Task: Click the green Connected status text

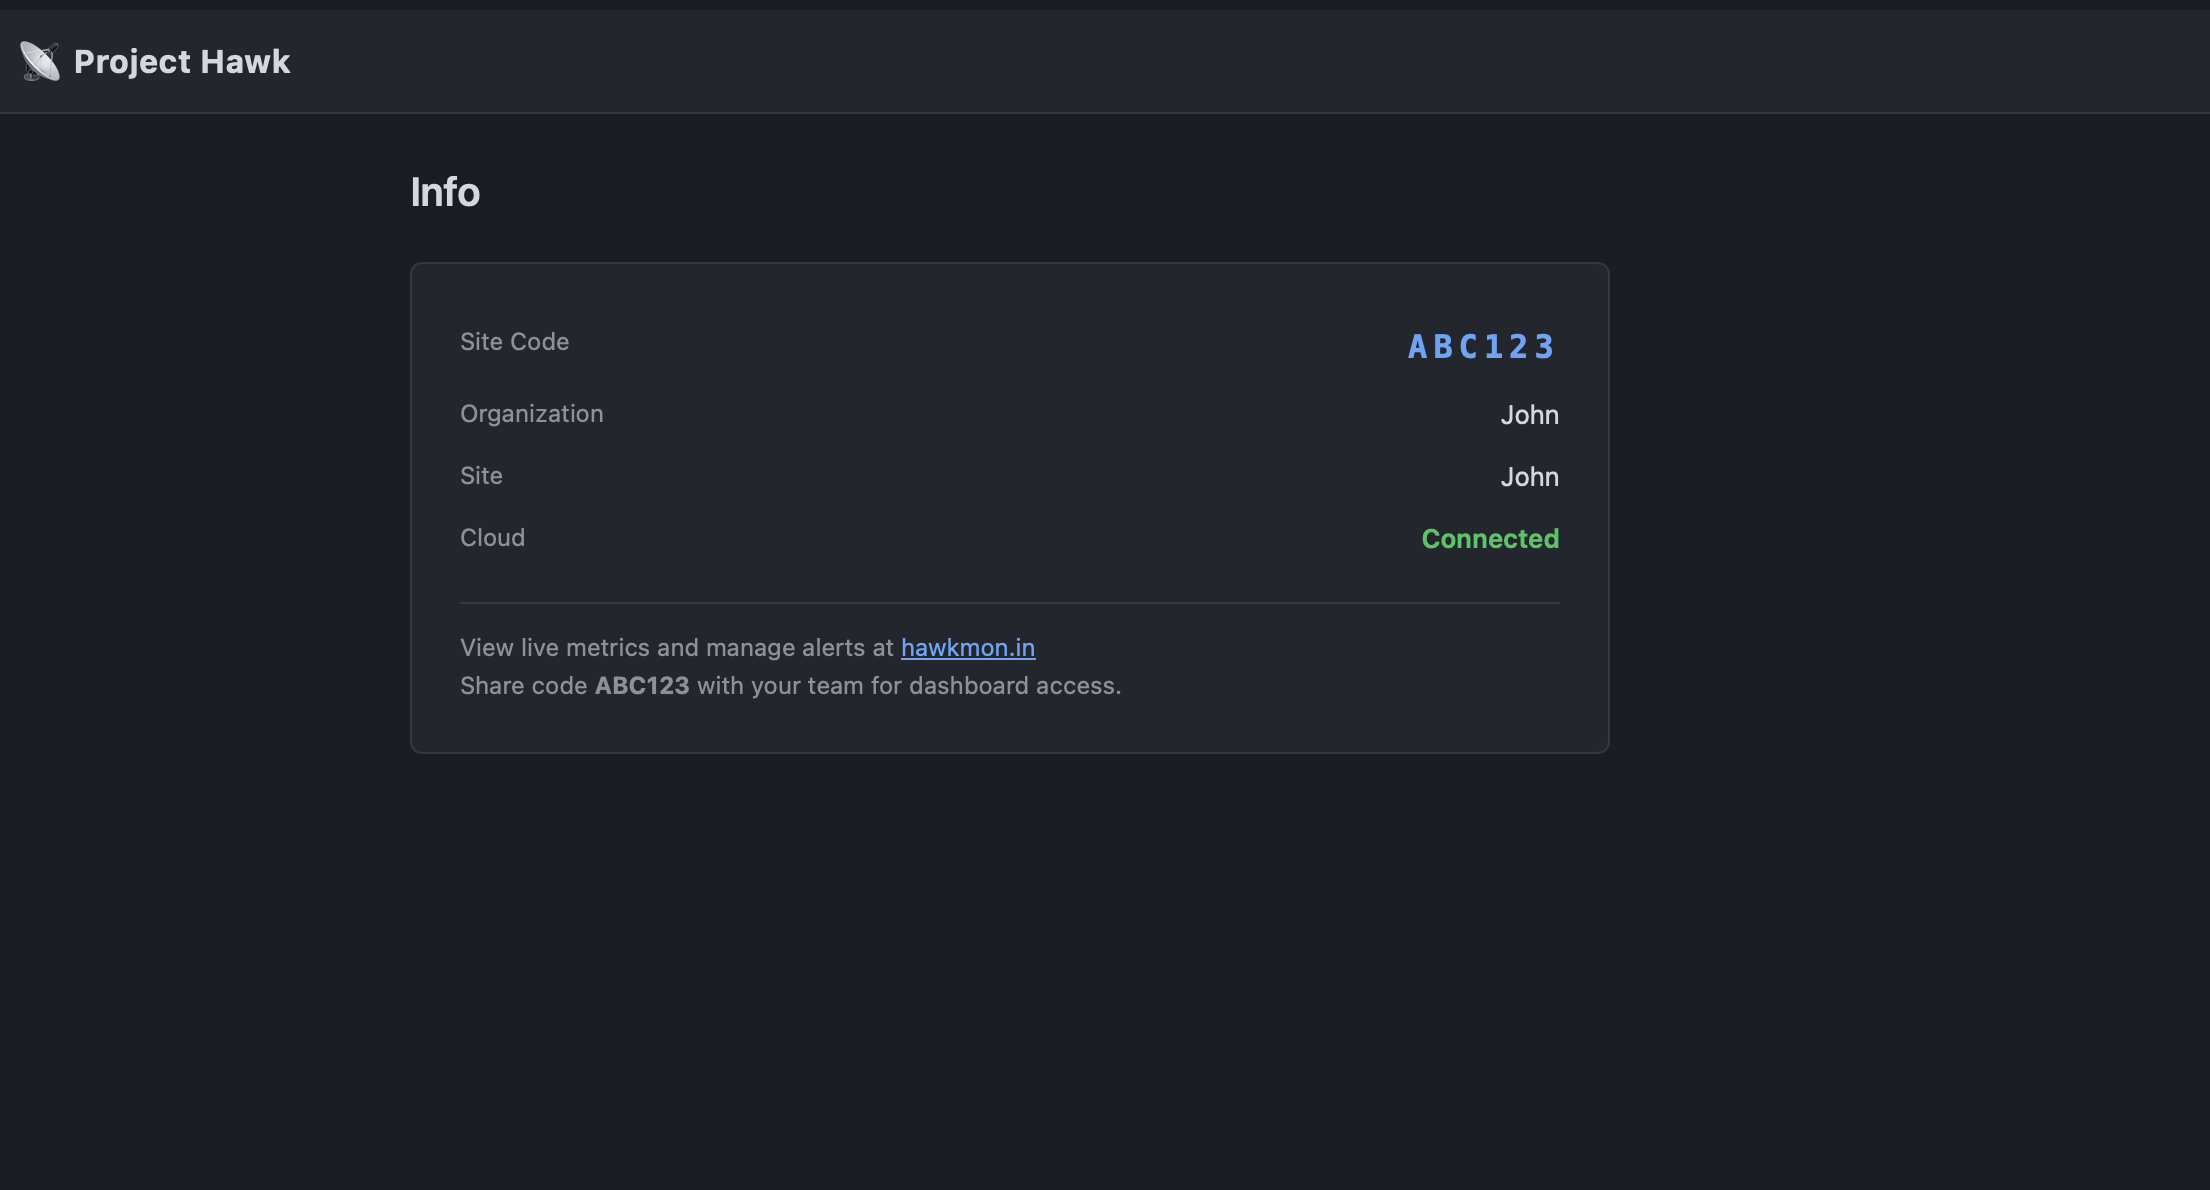Action: tap(1489, 539)
